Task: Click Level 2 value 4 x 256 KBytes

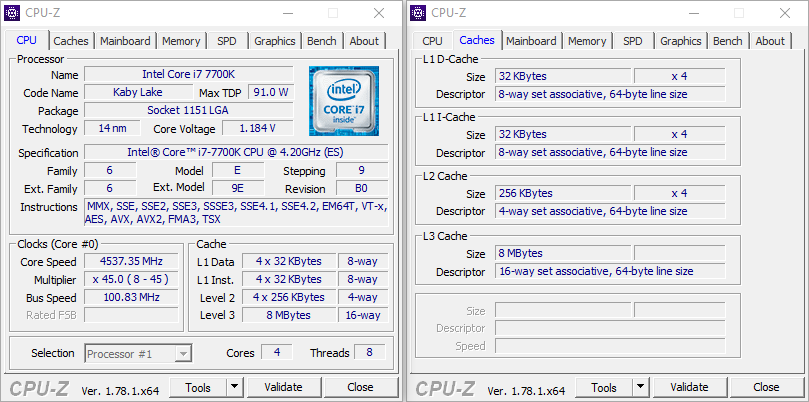Action: click(x=289, y=297)
